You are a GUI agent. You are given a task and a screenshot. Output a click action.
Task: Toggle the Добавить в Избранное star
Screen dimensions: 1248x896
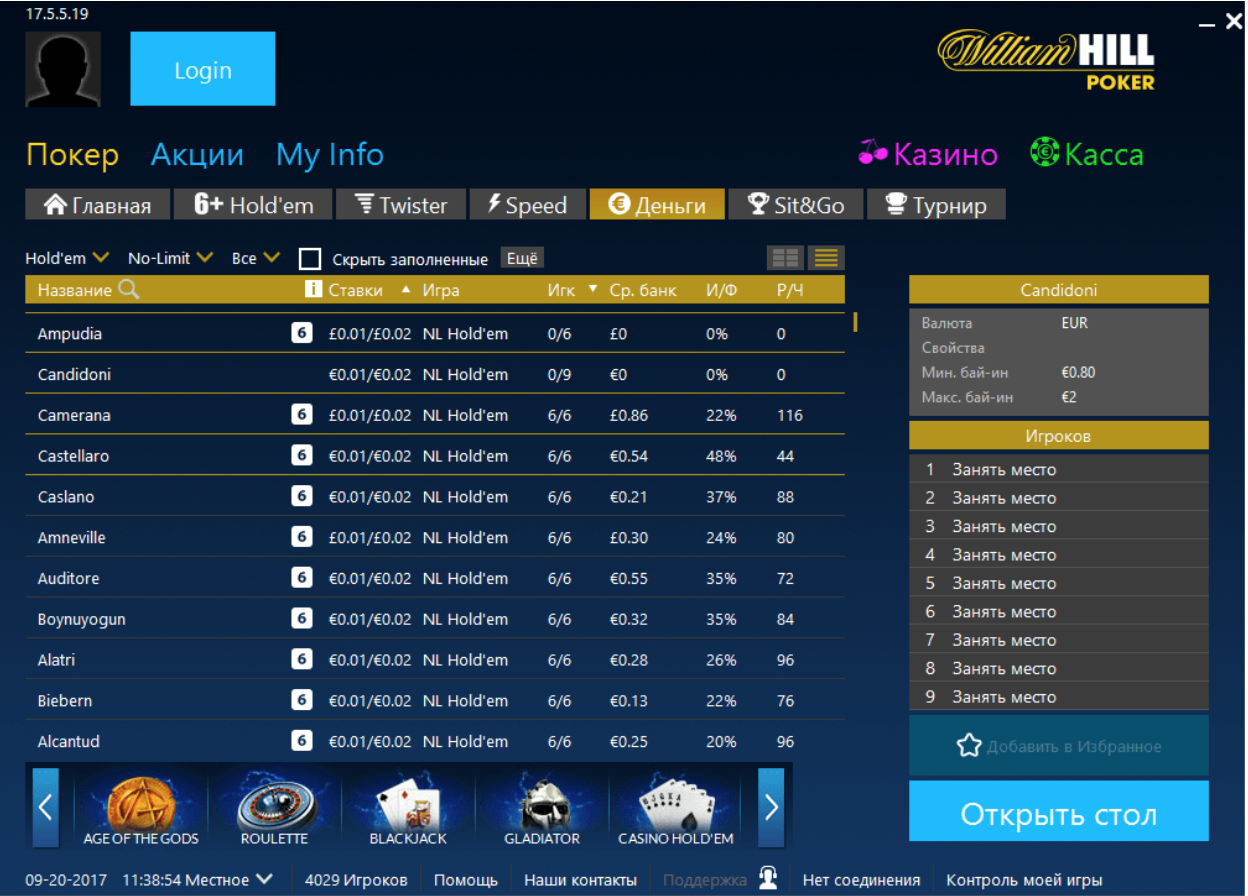[x=968, y=745]
